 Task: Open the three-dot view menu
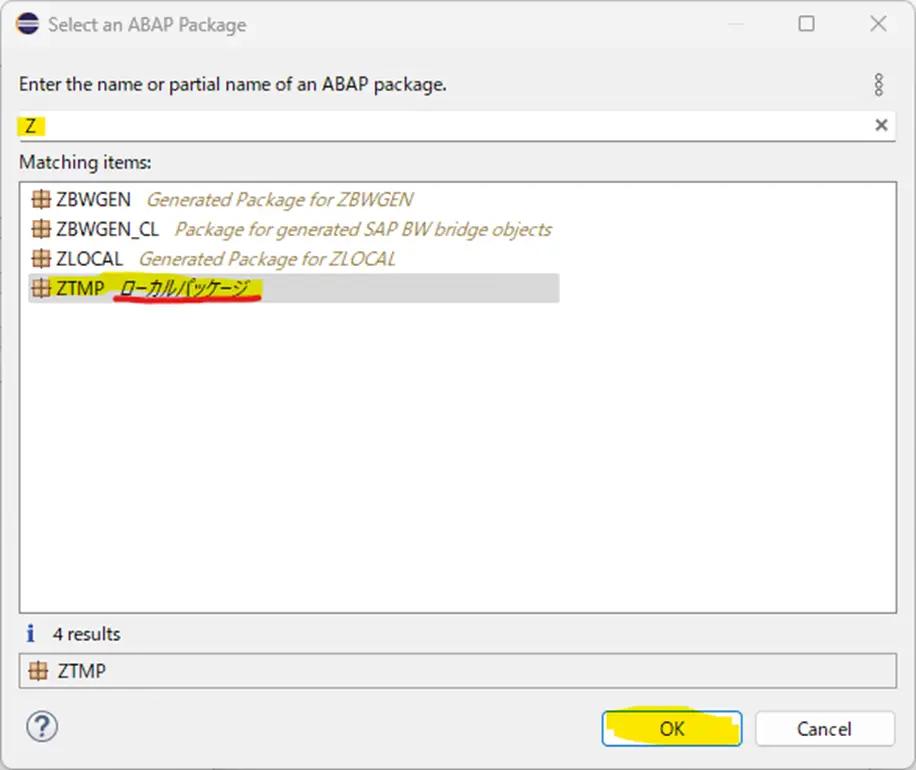click(x=879, y=85)
